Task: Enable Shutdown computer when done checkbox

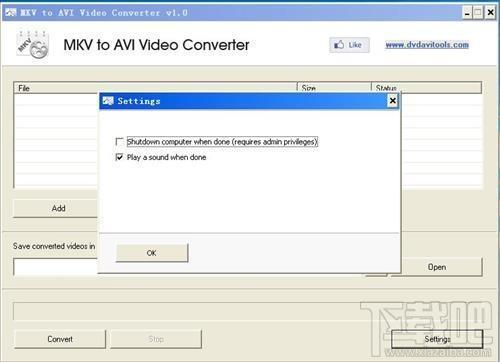Action: point(119,142)
